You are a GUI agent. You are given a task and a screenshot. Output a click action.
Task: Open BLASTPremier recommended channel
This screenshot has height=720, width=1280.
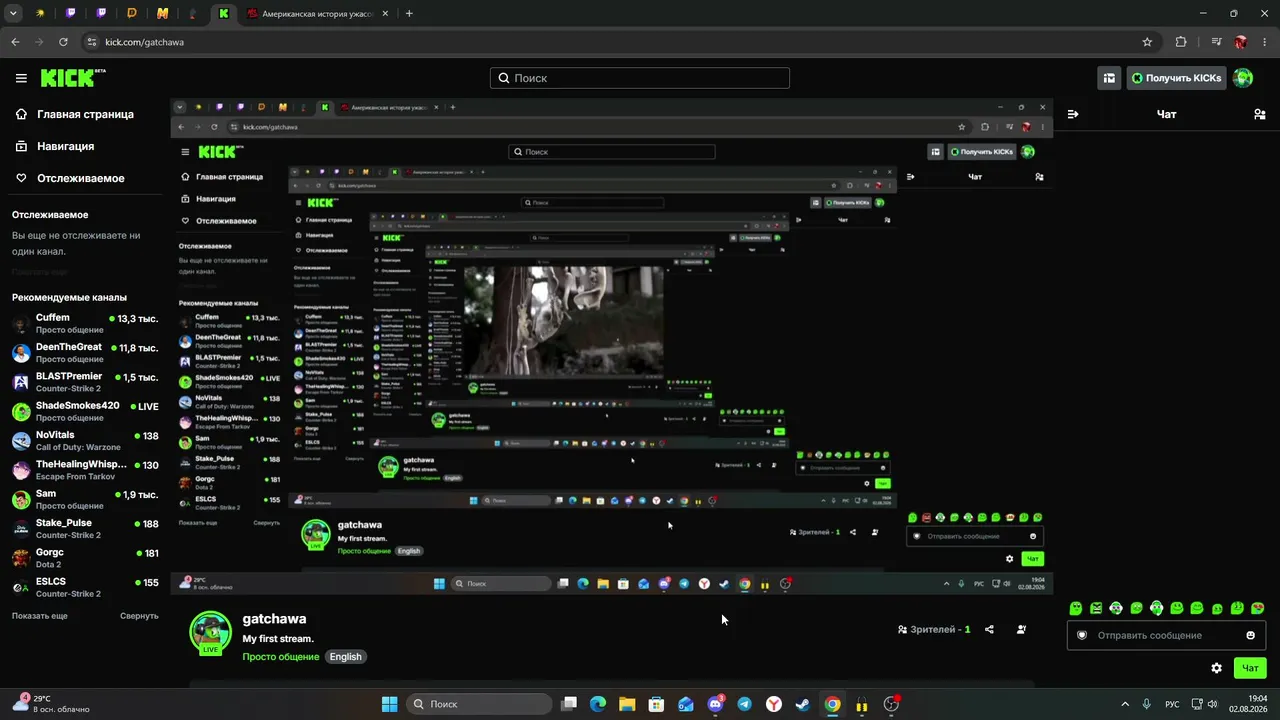tap(85, 382)
